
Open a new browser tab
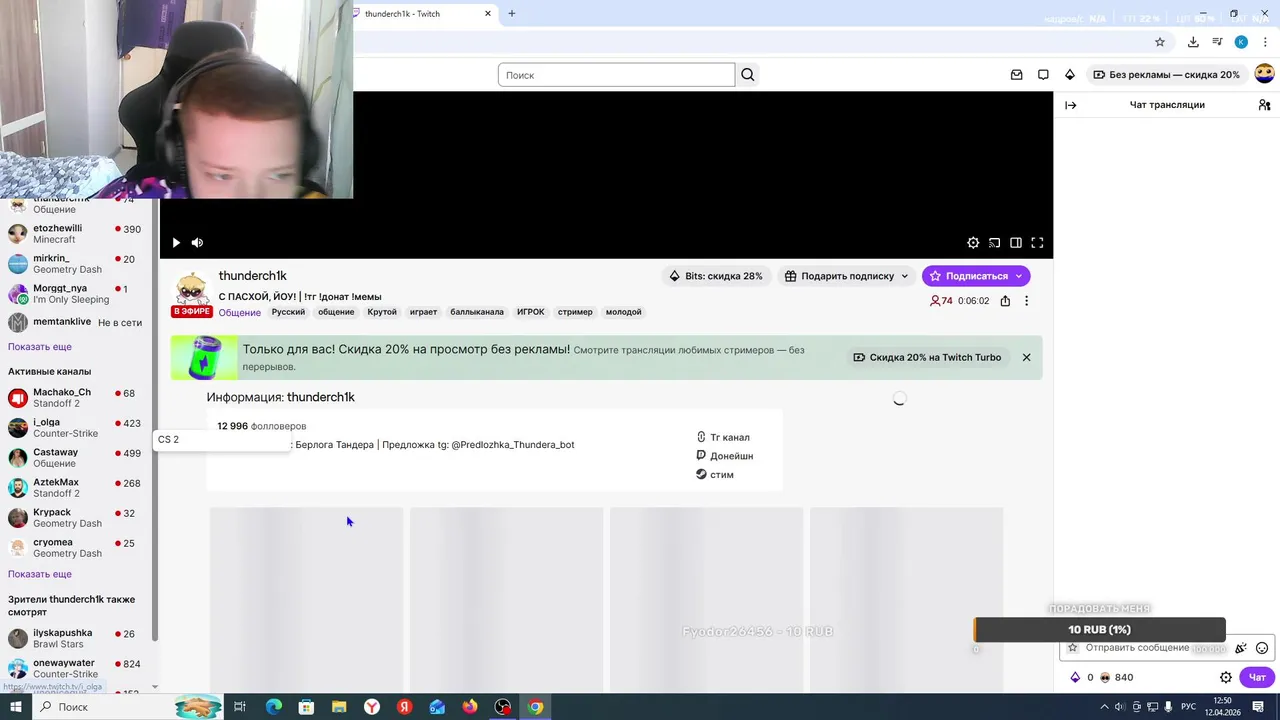[511, 13]
